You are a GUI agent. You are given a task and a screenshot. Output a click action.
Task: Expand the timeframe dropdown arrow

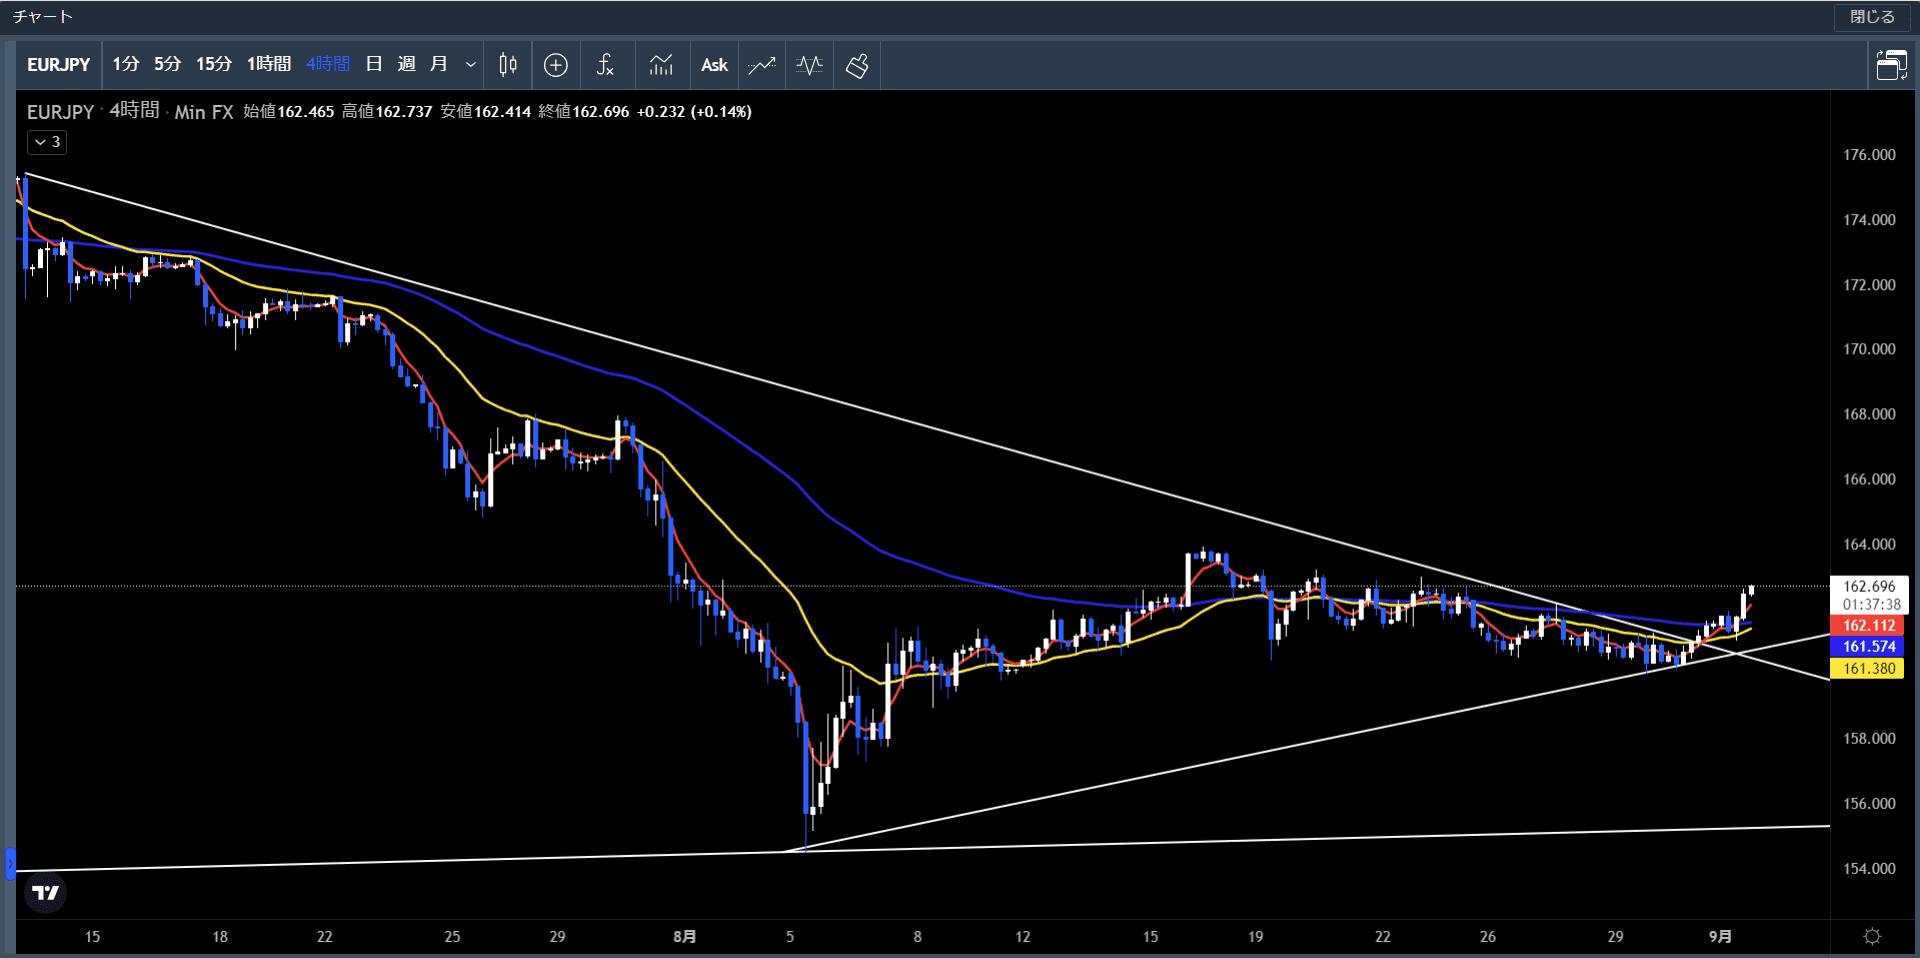470,65
